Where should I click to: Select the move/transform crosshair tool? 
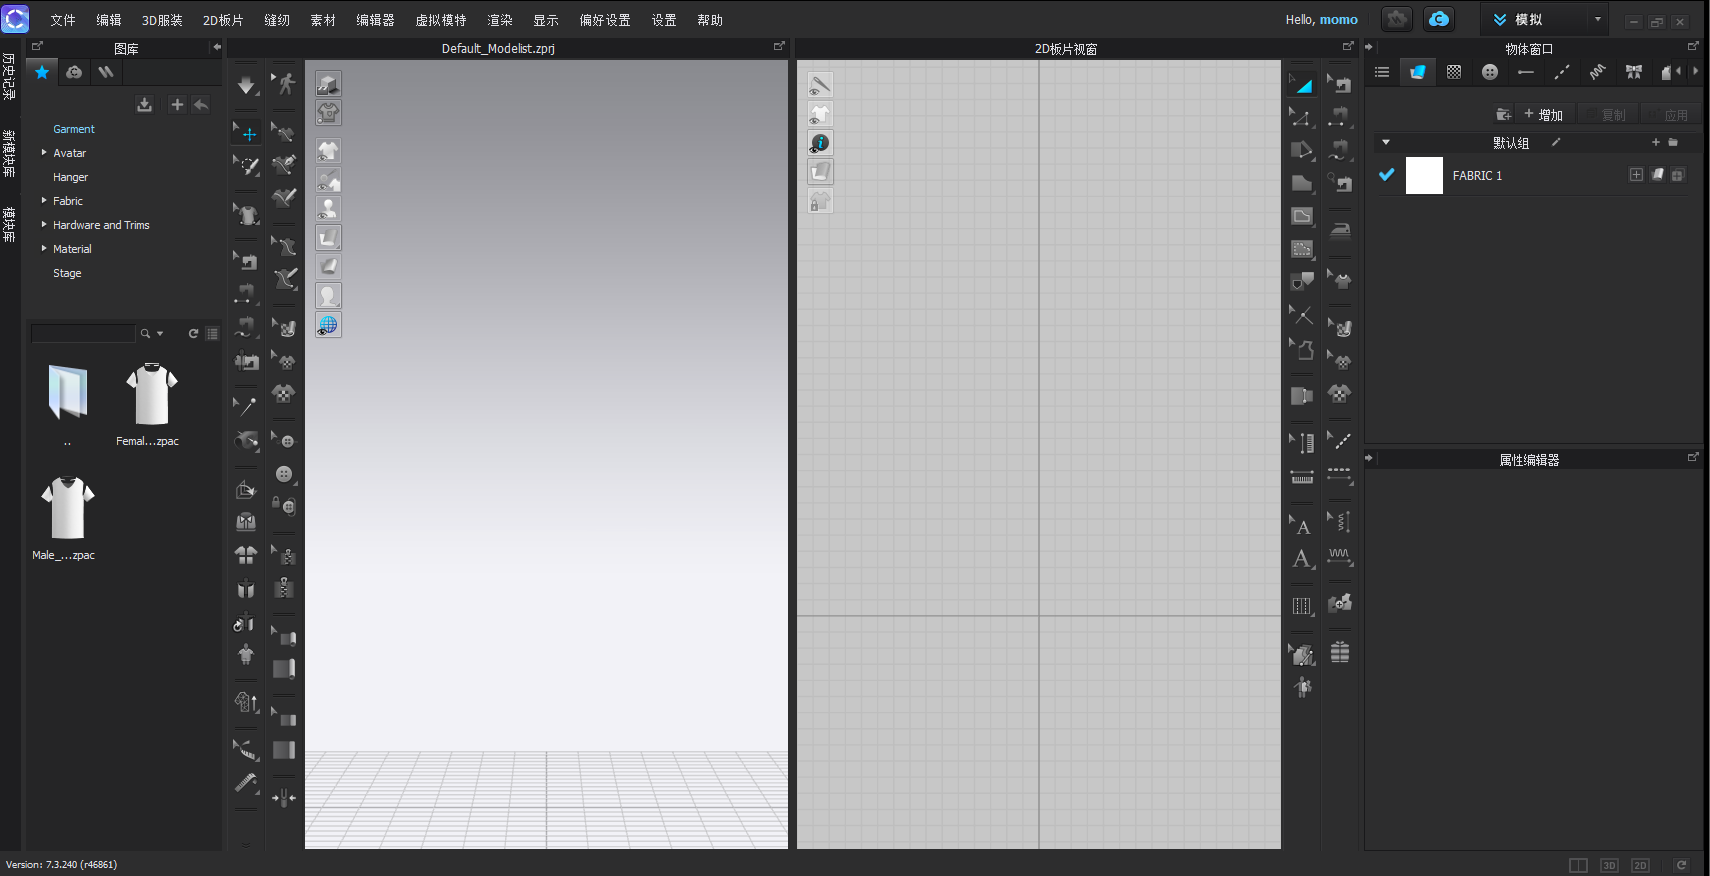point(248,133)
